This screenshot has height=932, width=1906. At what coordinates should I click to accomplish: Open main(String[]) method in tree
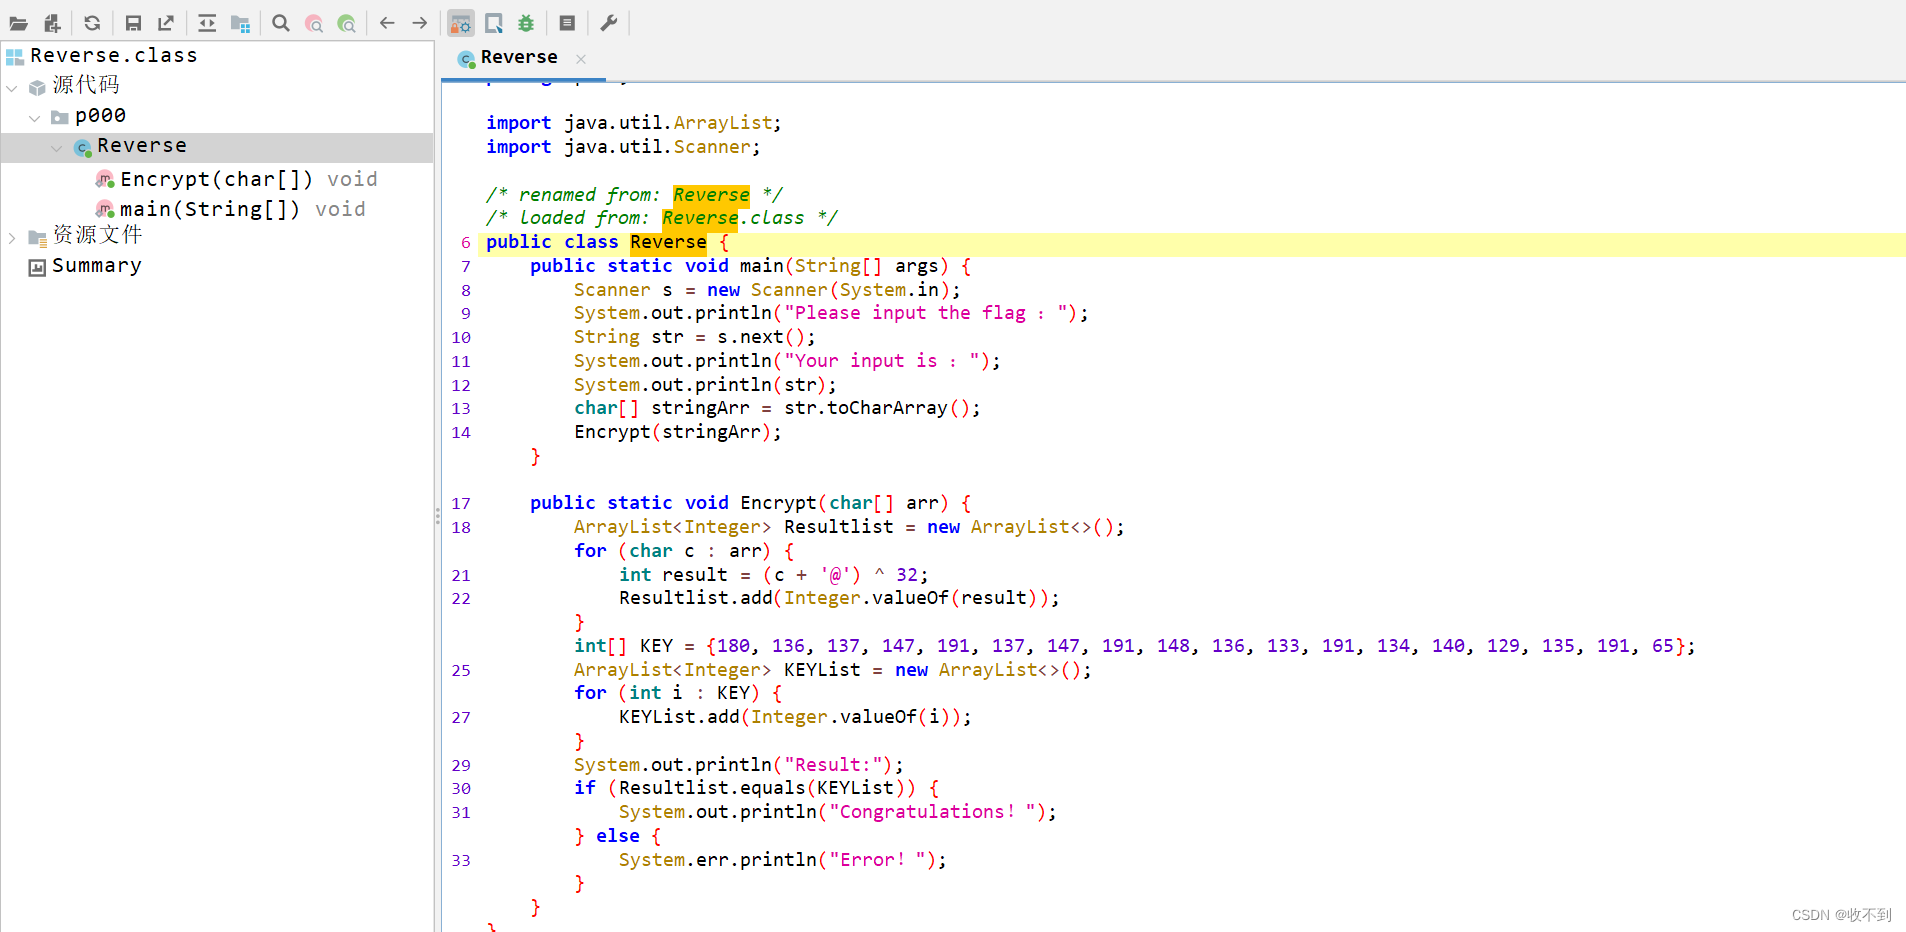[242, 209]
